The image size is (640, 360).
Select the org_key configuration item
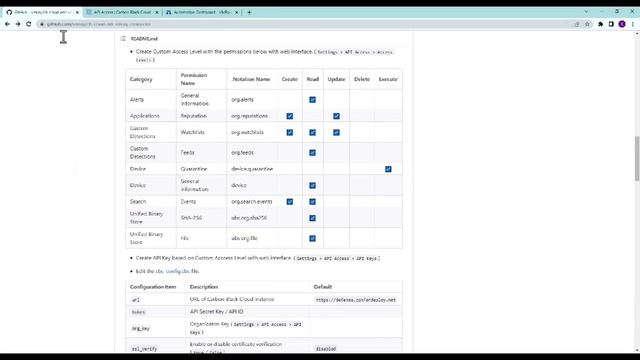tap(141, 328)
